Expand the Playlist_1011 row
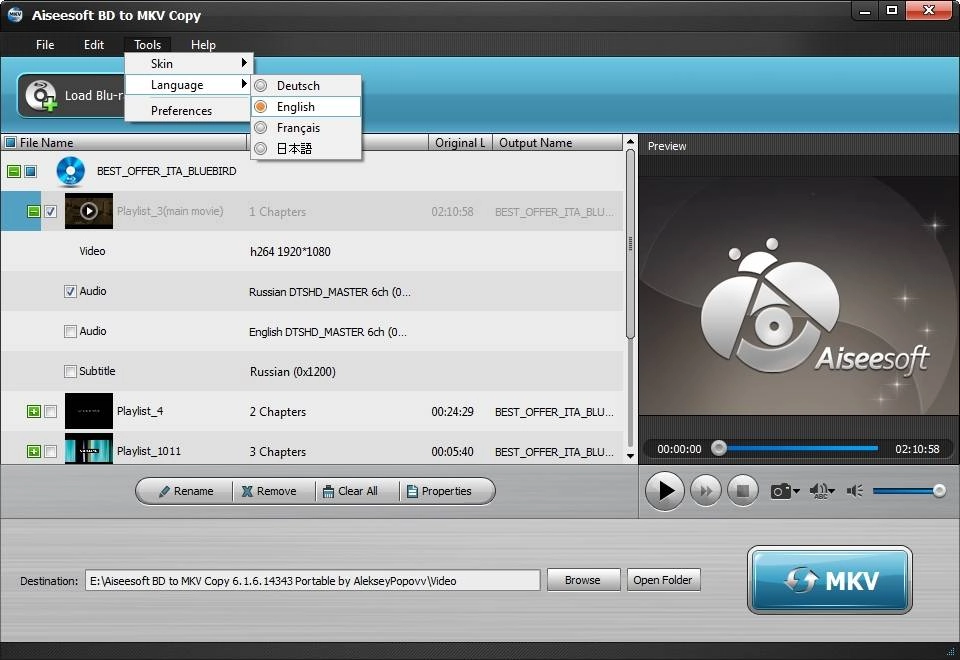Viewport: 960px width, 660px height. click(34, 452)
